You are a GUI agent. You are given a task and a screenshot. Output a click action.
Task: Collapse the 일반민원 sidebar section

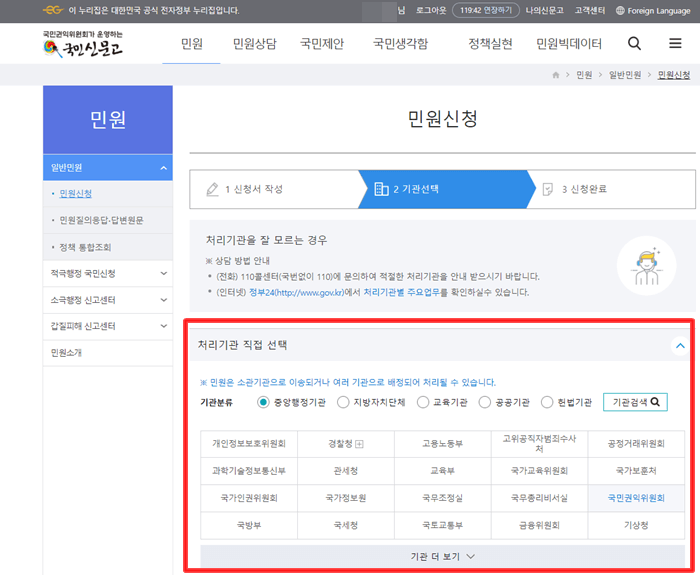163,168
